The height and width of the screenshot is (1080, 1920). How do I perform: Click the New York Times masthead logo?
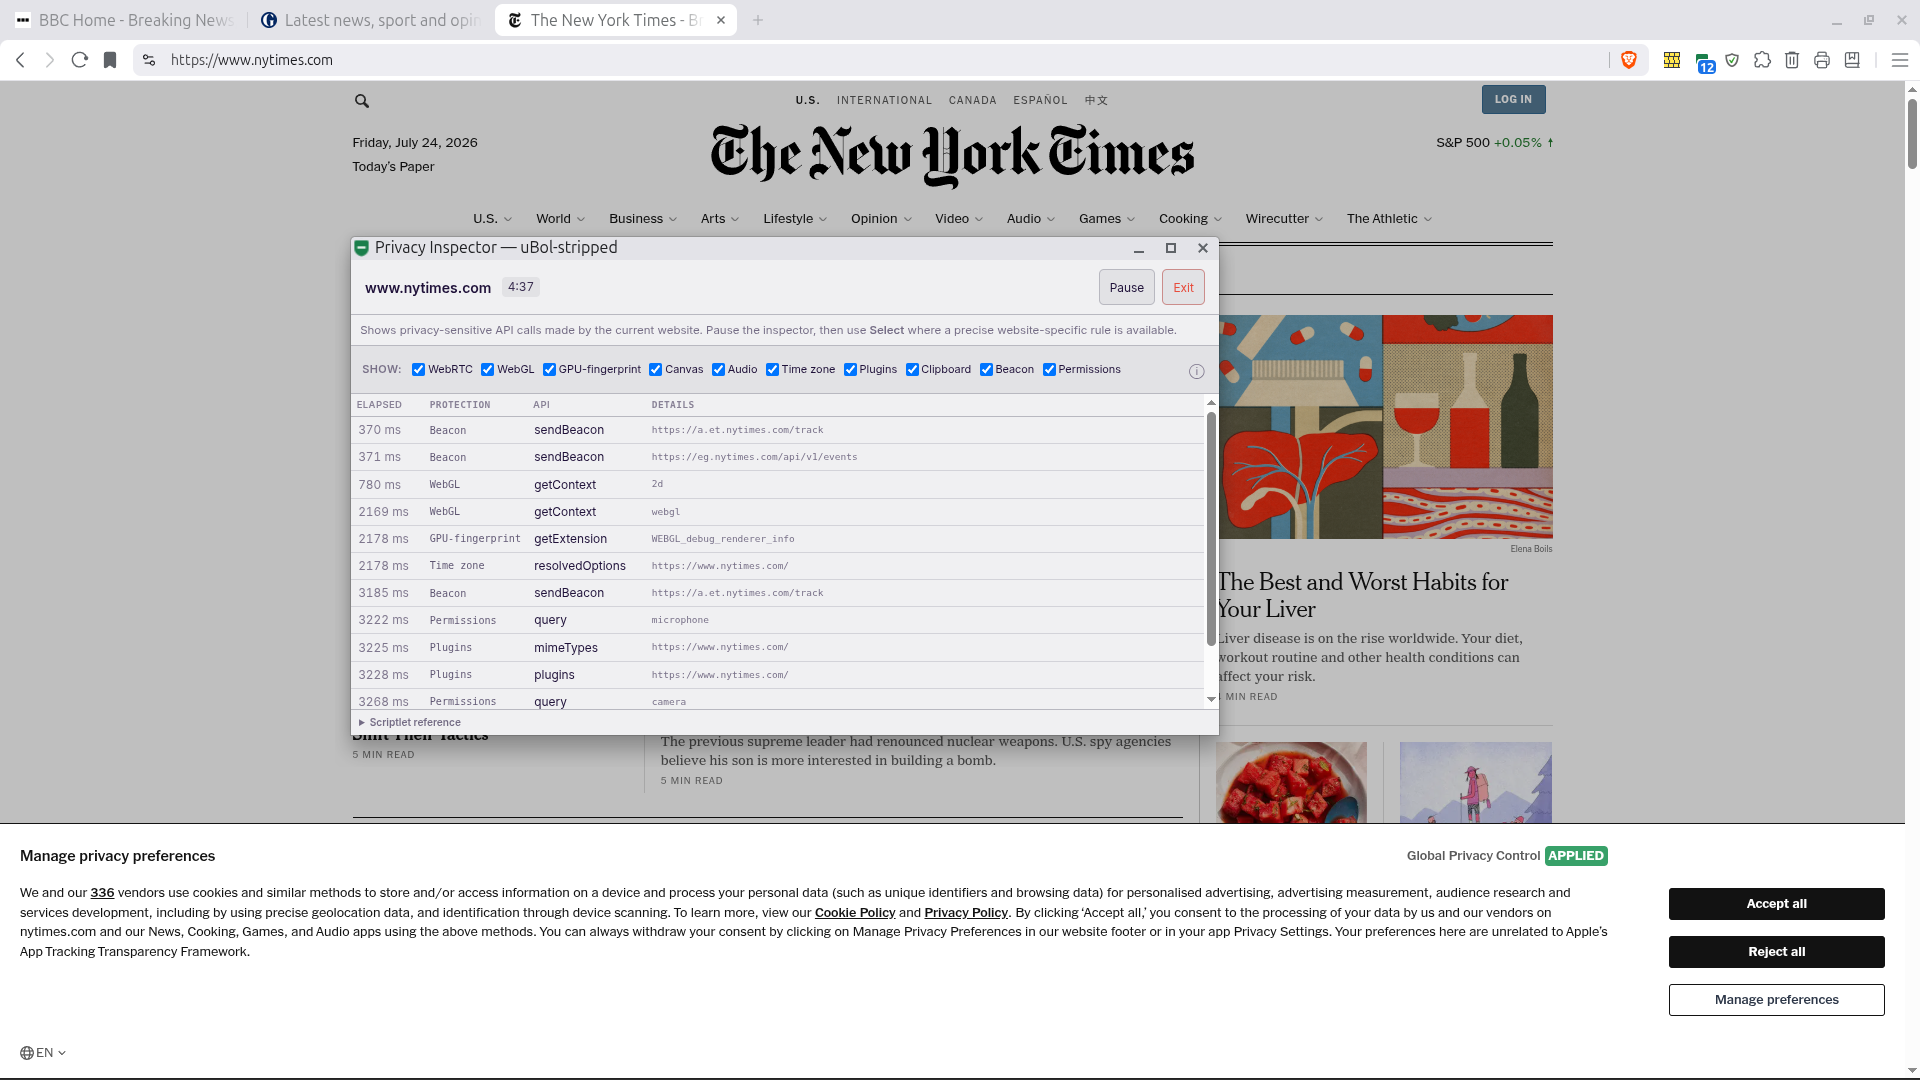pos(953,155)
